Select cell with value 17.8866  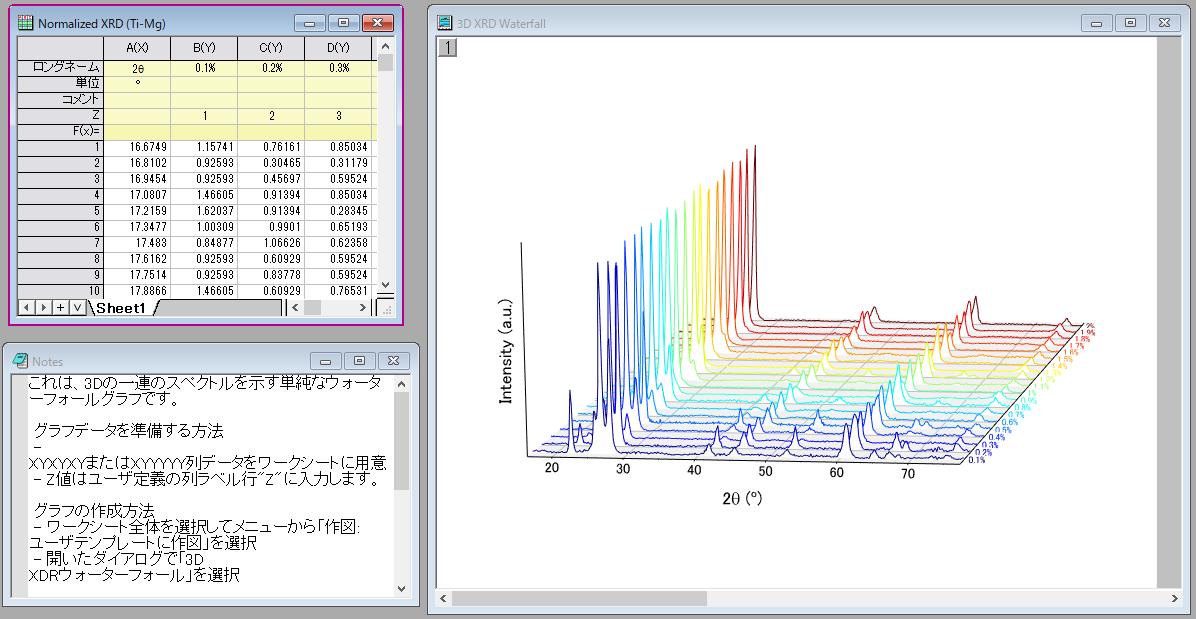coord(137,291)
